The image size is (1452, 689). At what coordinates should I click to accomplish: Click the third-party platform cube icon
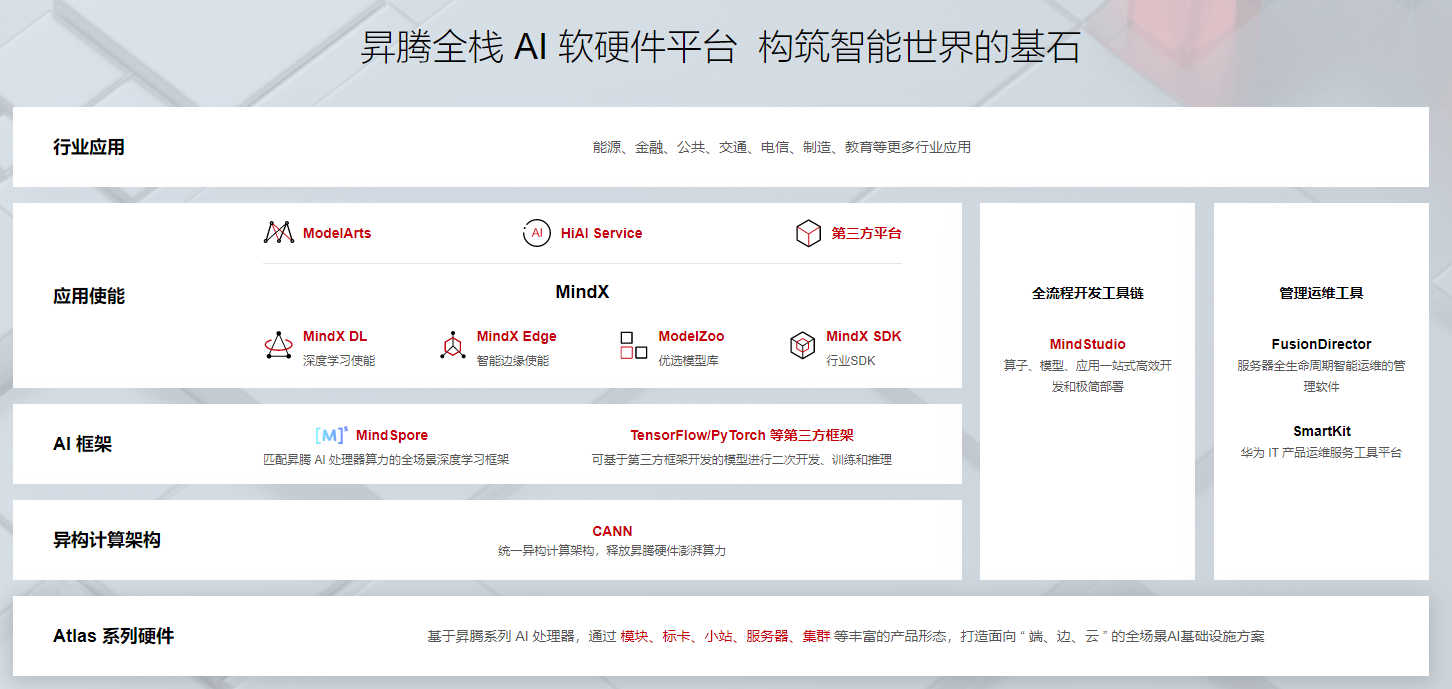coord(808,233)
